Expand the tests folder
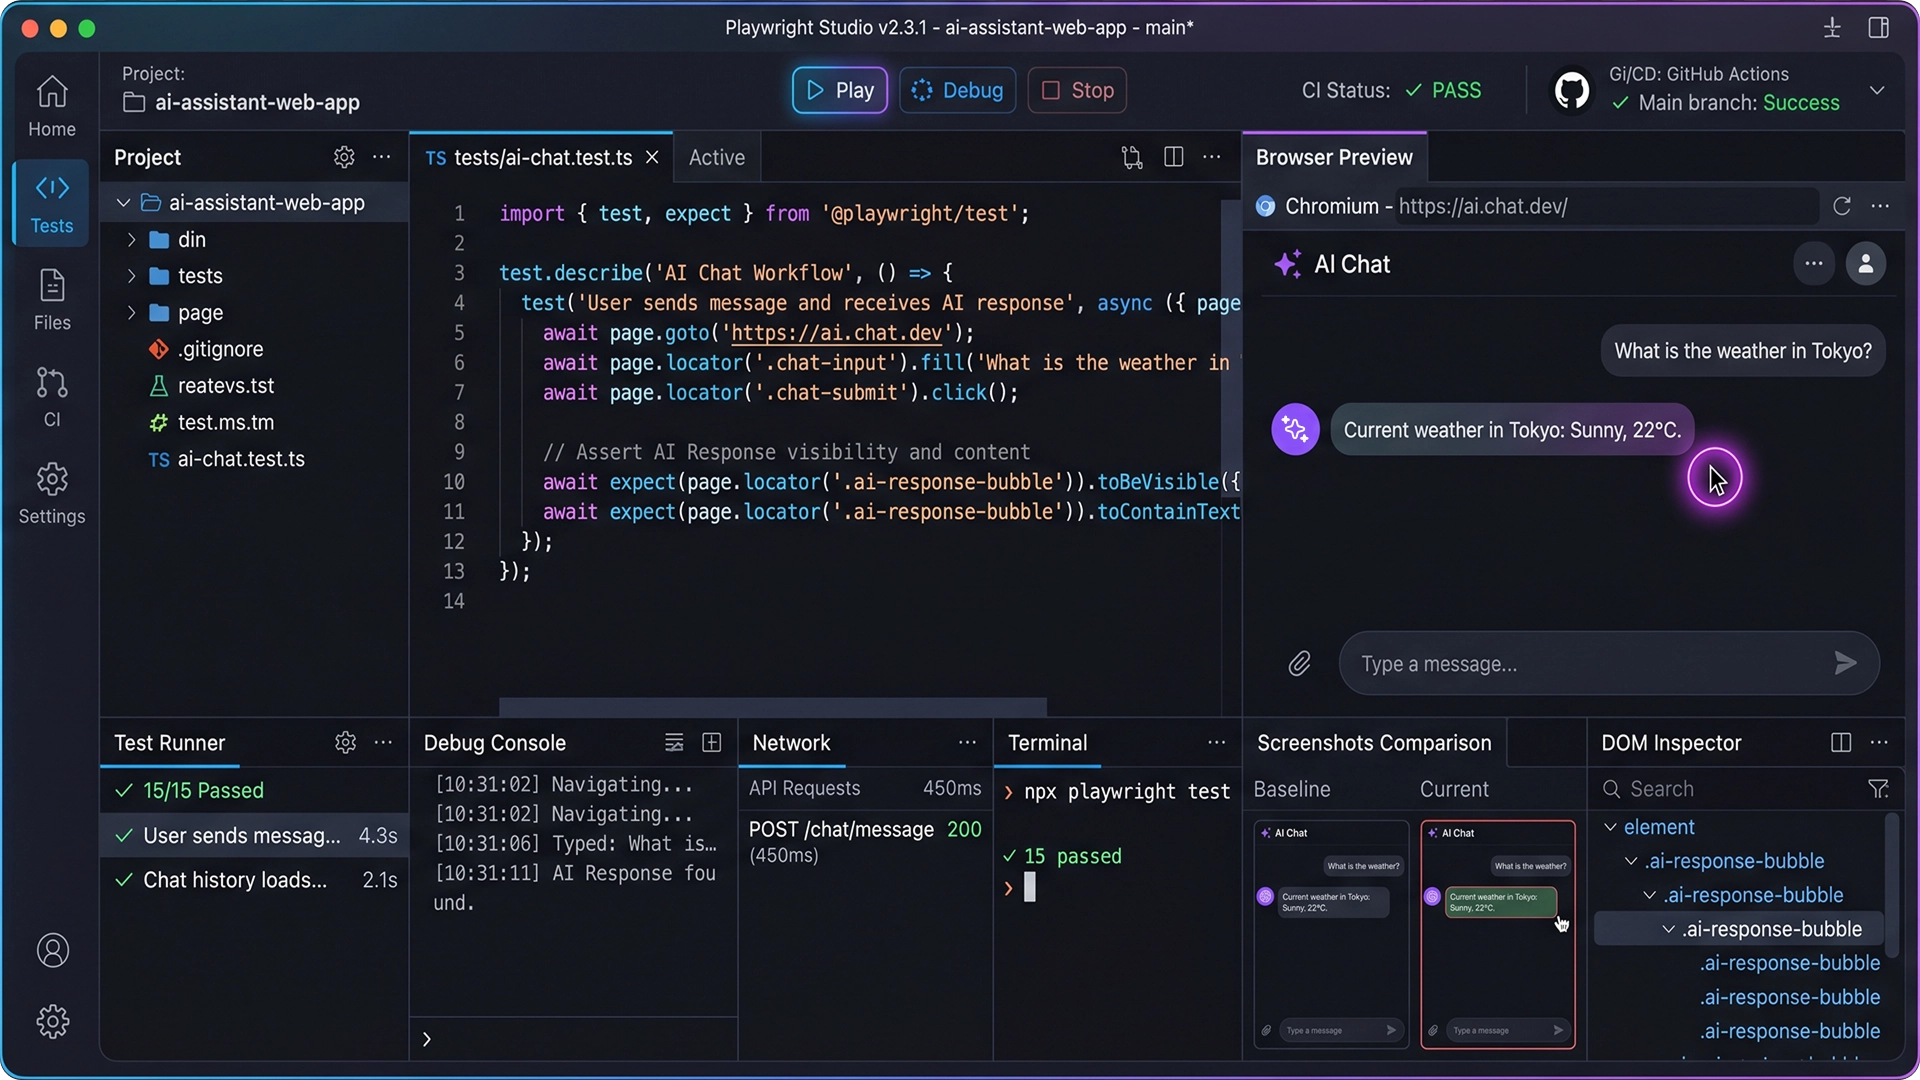This screenshot has height=1080, width=1920. 131,276
